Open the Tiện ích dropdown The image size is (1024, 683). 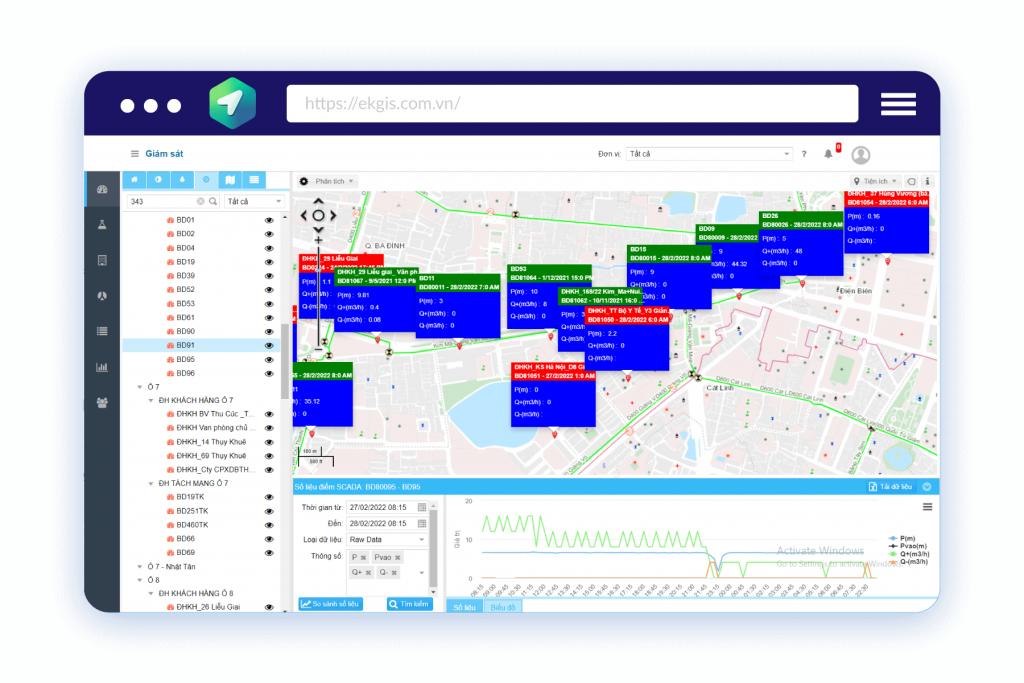pos(875,182)
